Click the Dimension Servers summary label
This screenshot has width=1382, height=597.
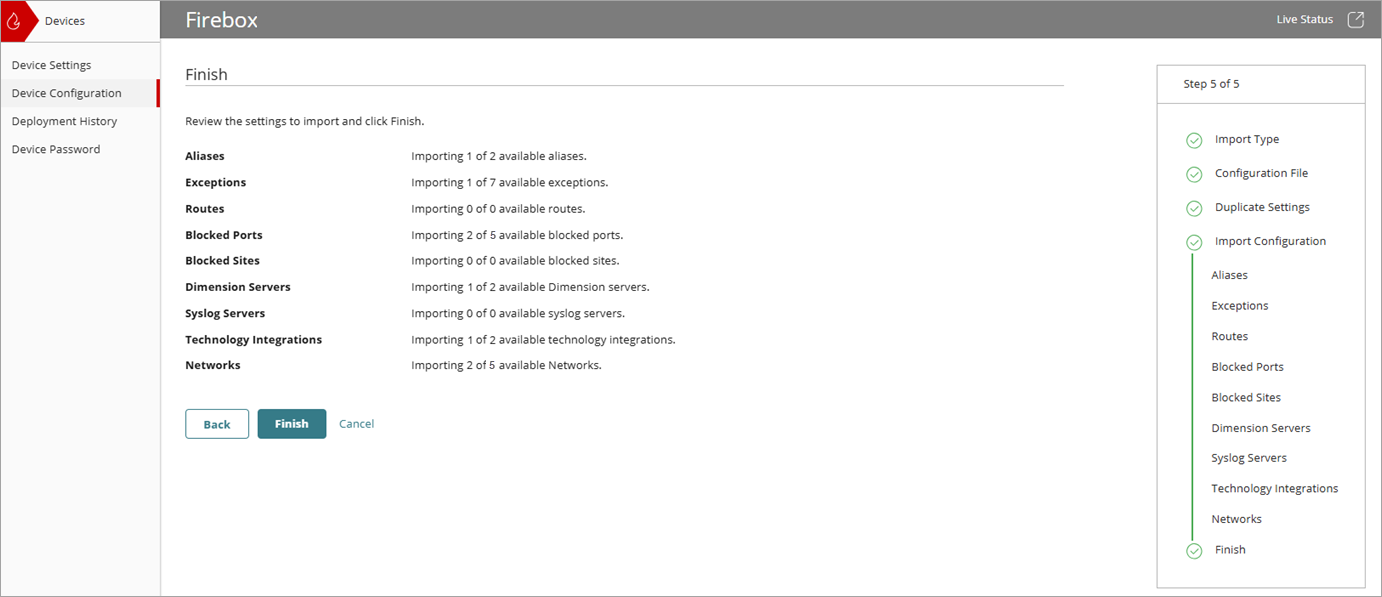tap(238, 287)
